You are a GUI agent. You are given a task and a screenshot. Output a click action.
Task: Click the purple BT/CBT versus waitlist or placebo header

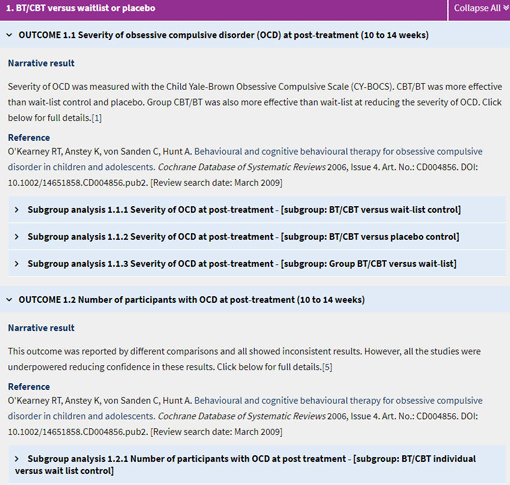click(223, 8)
